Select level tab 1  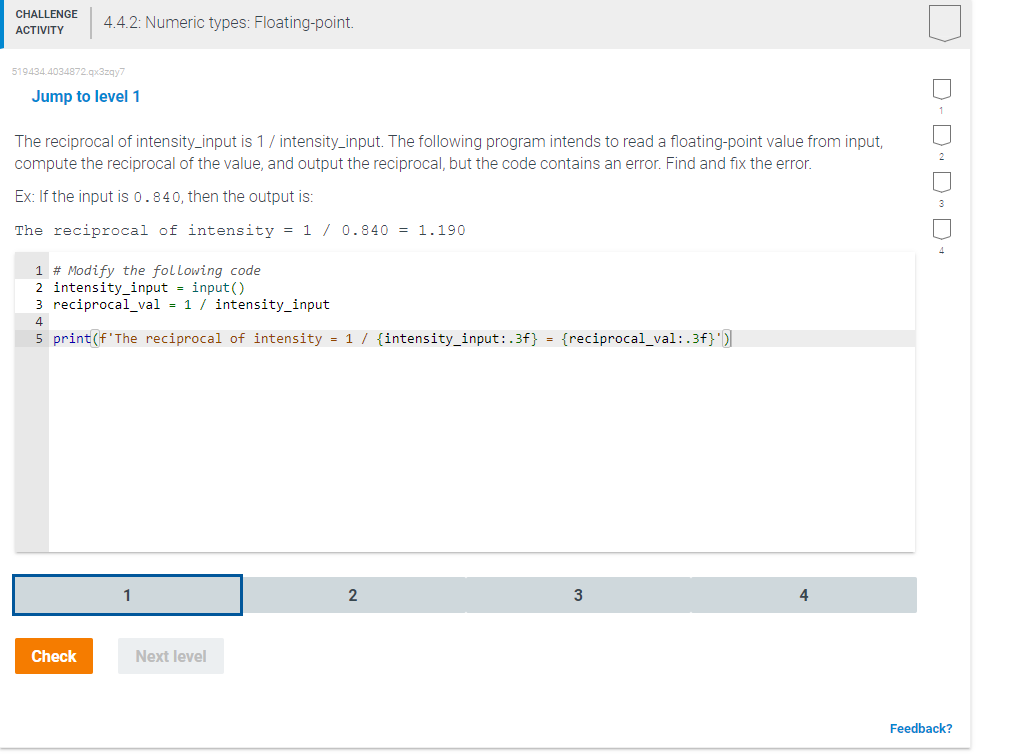(x=126, y=594)
